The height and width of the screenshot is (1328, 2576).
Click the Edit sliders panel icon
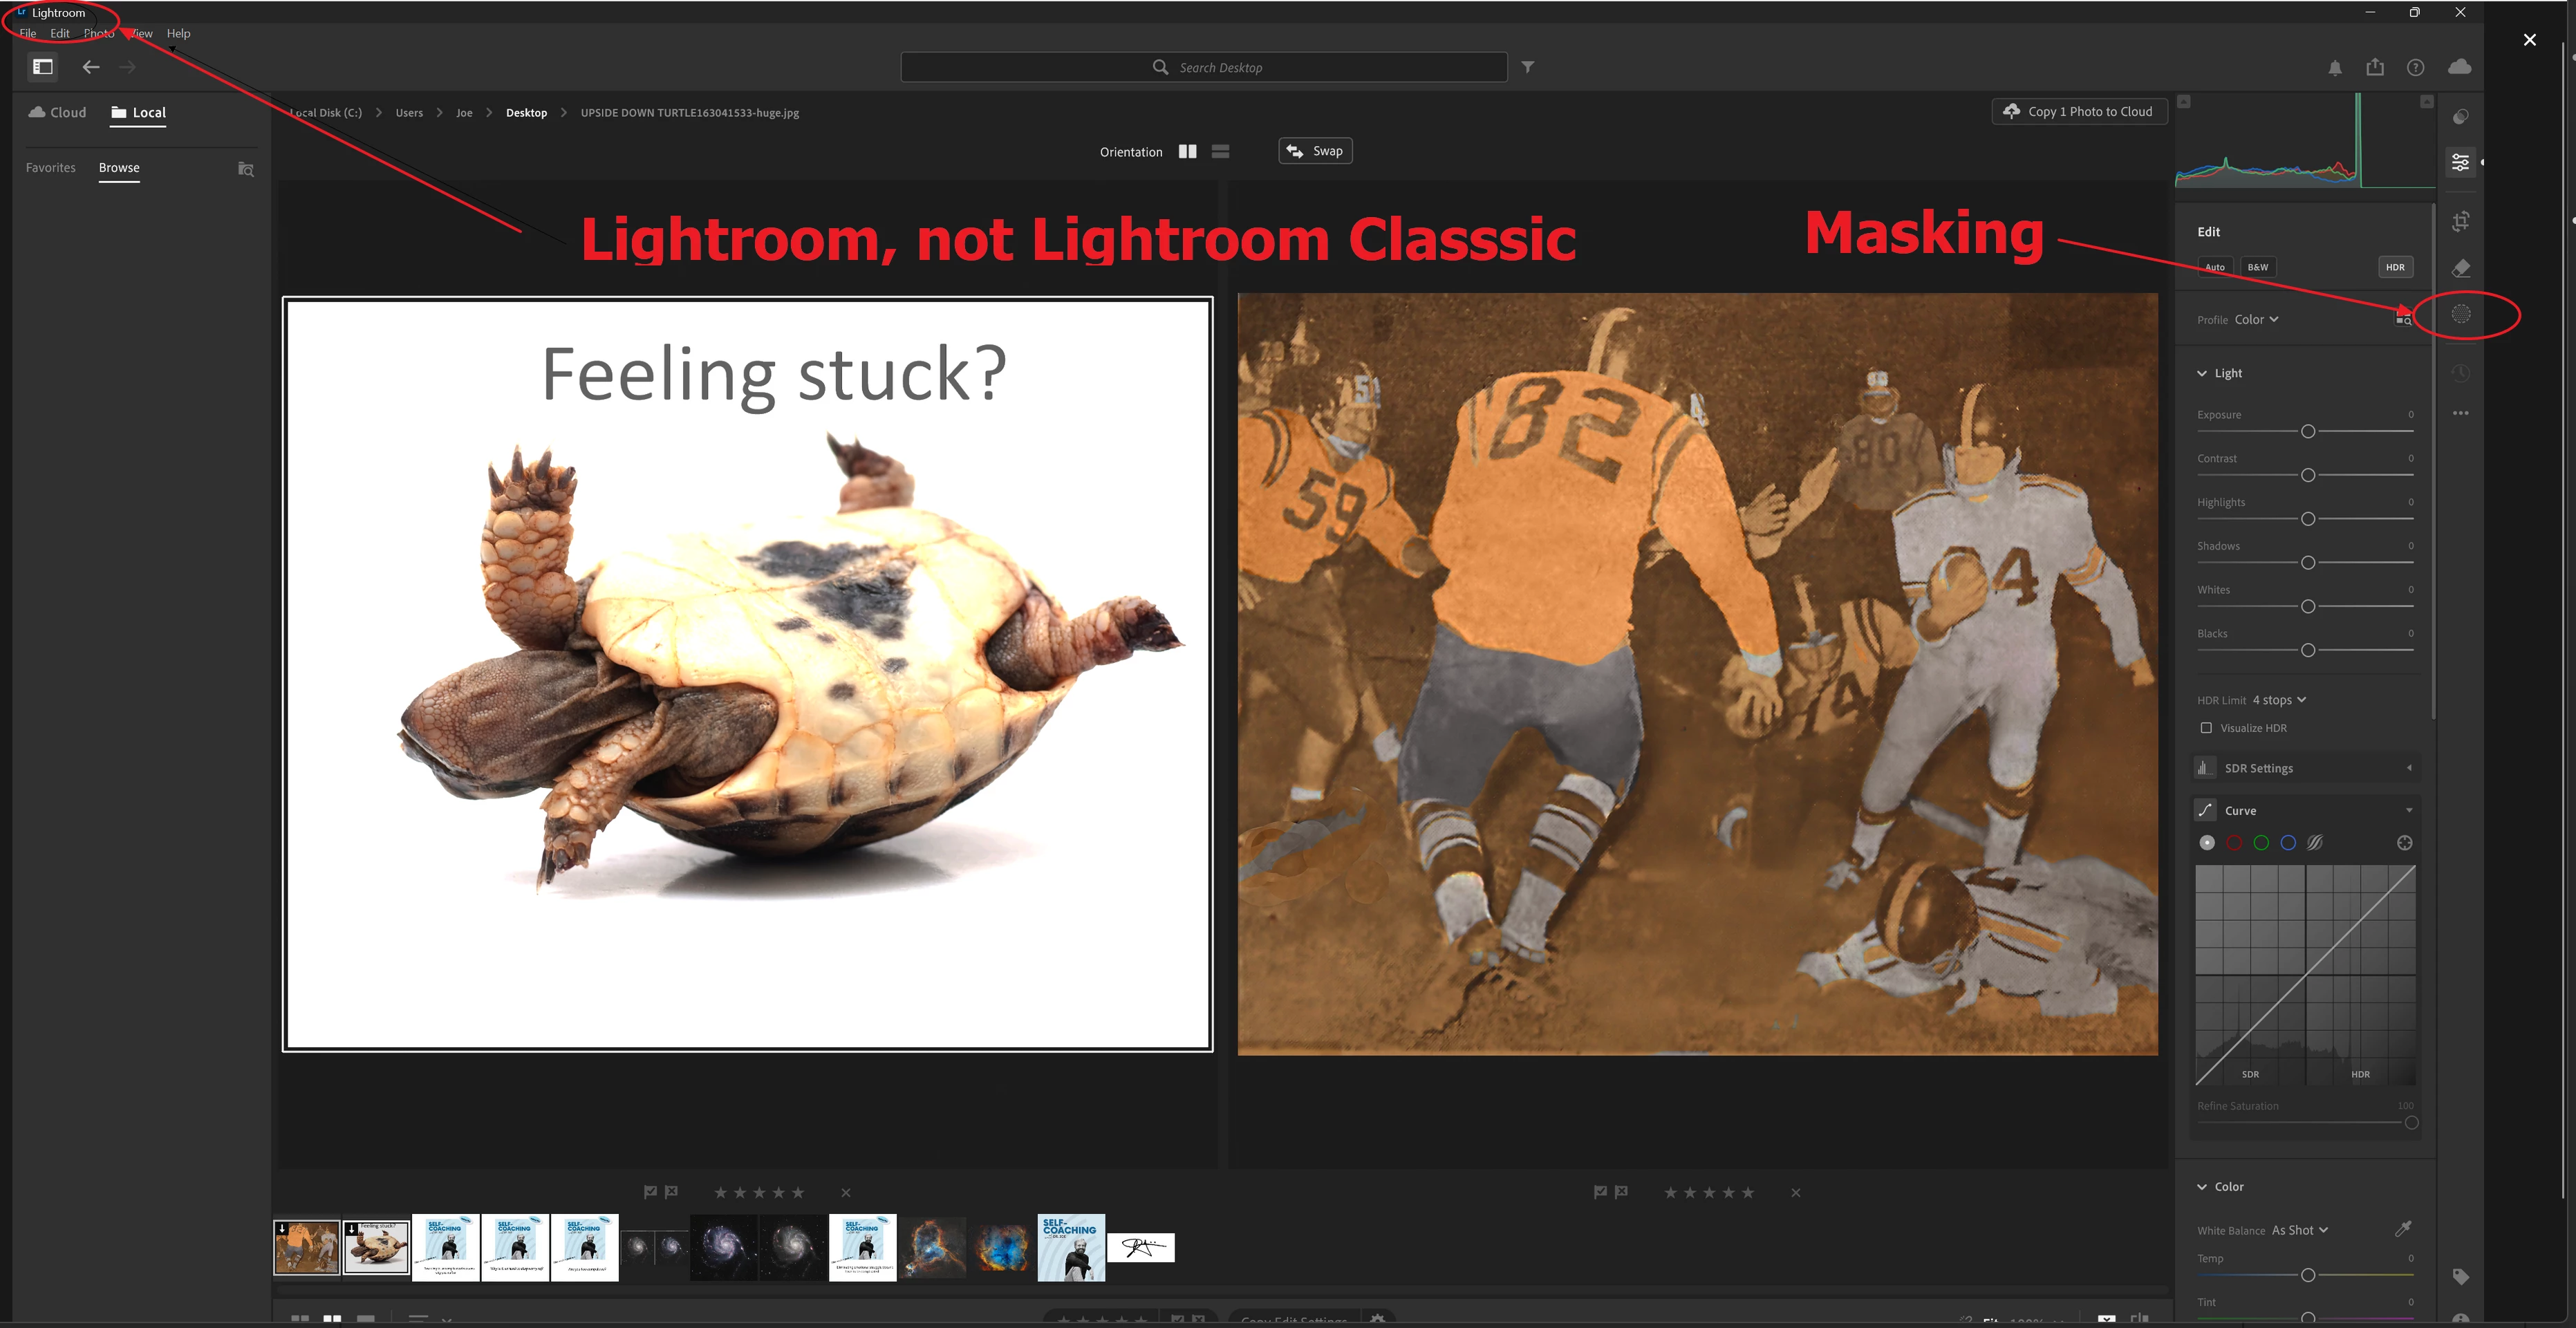coord(2461,162)
